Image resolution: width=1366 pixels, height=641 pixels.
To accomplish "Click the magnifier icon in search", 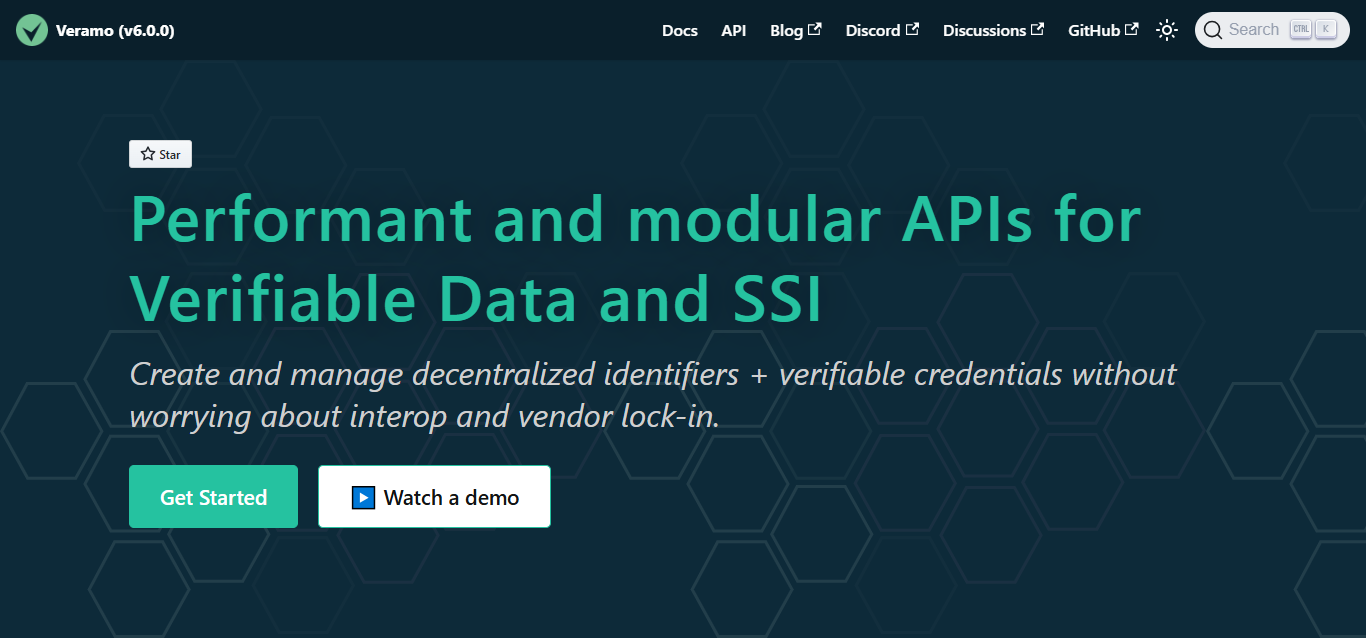I will coord(1213,30).
